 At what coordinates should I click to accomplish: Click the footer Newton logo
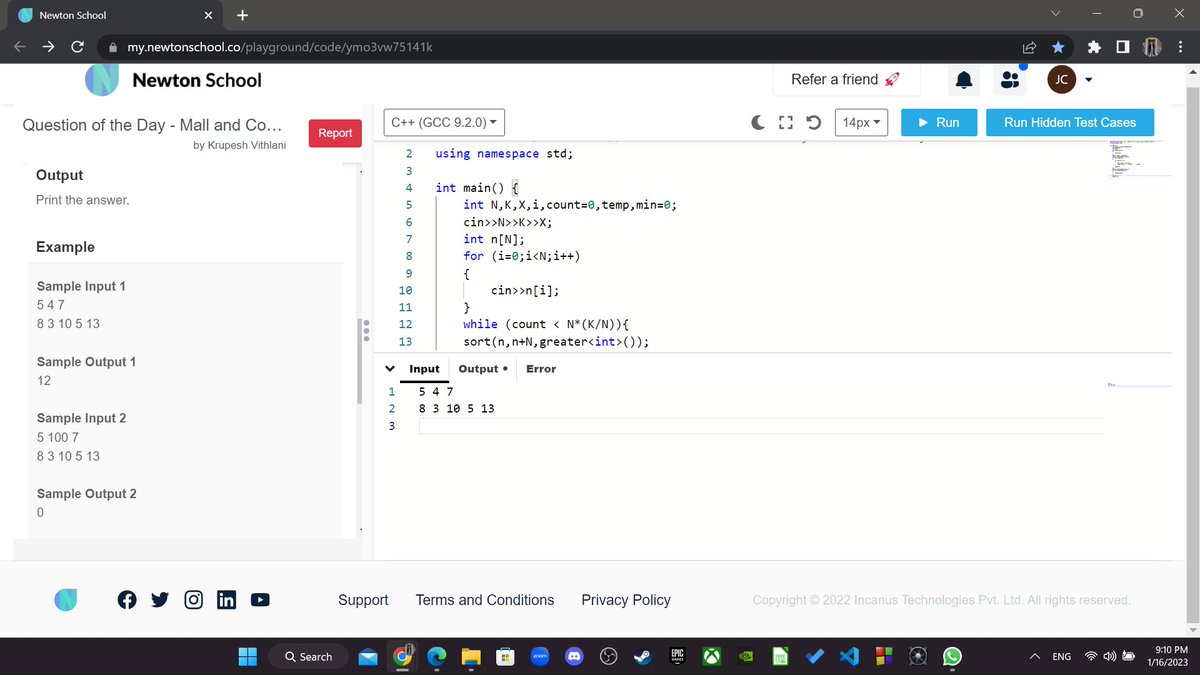pyautogui.click(x=66, y=600)
